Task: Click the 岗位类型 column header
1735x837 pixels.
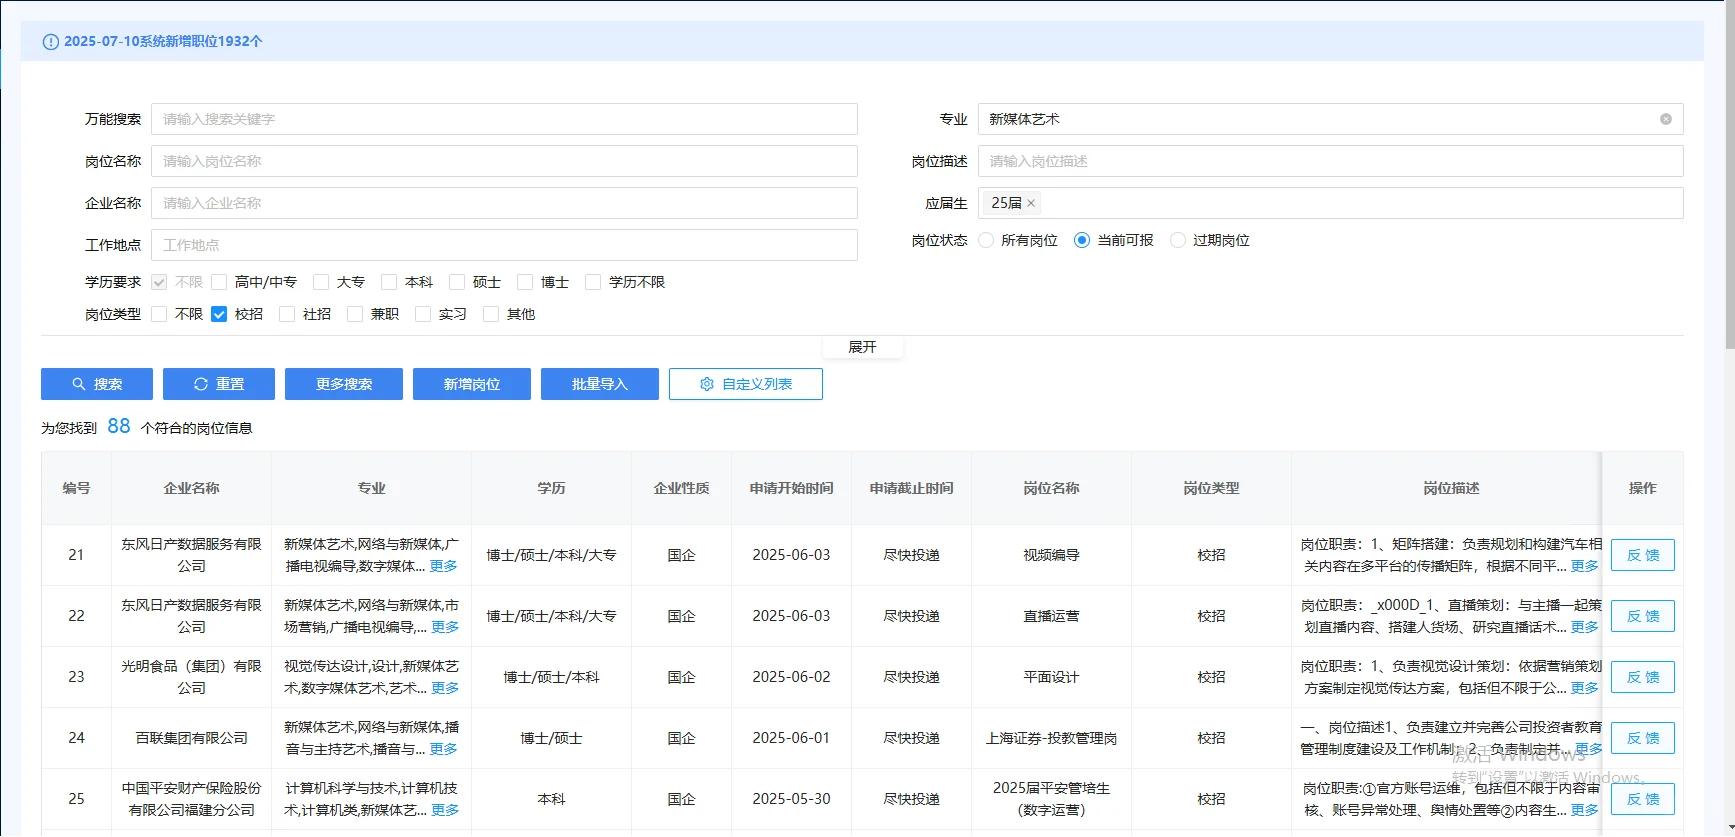Action: pyautogui.click(x=1212, y=488)
